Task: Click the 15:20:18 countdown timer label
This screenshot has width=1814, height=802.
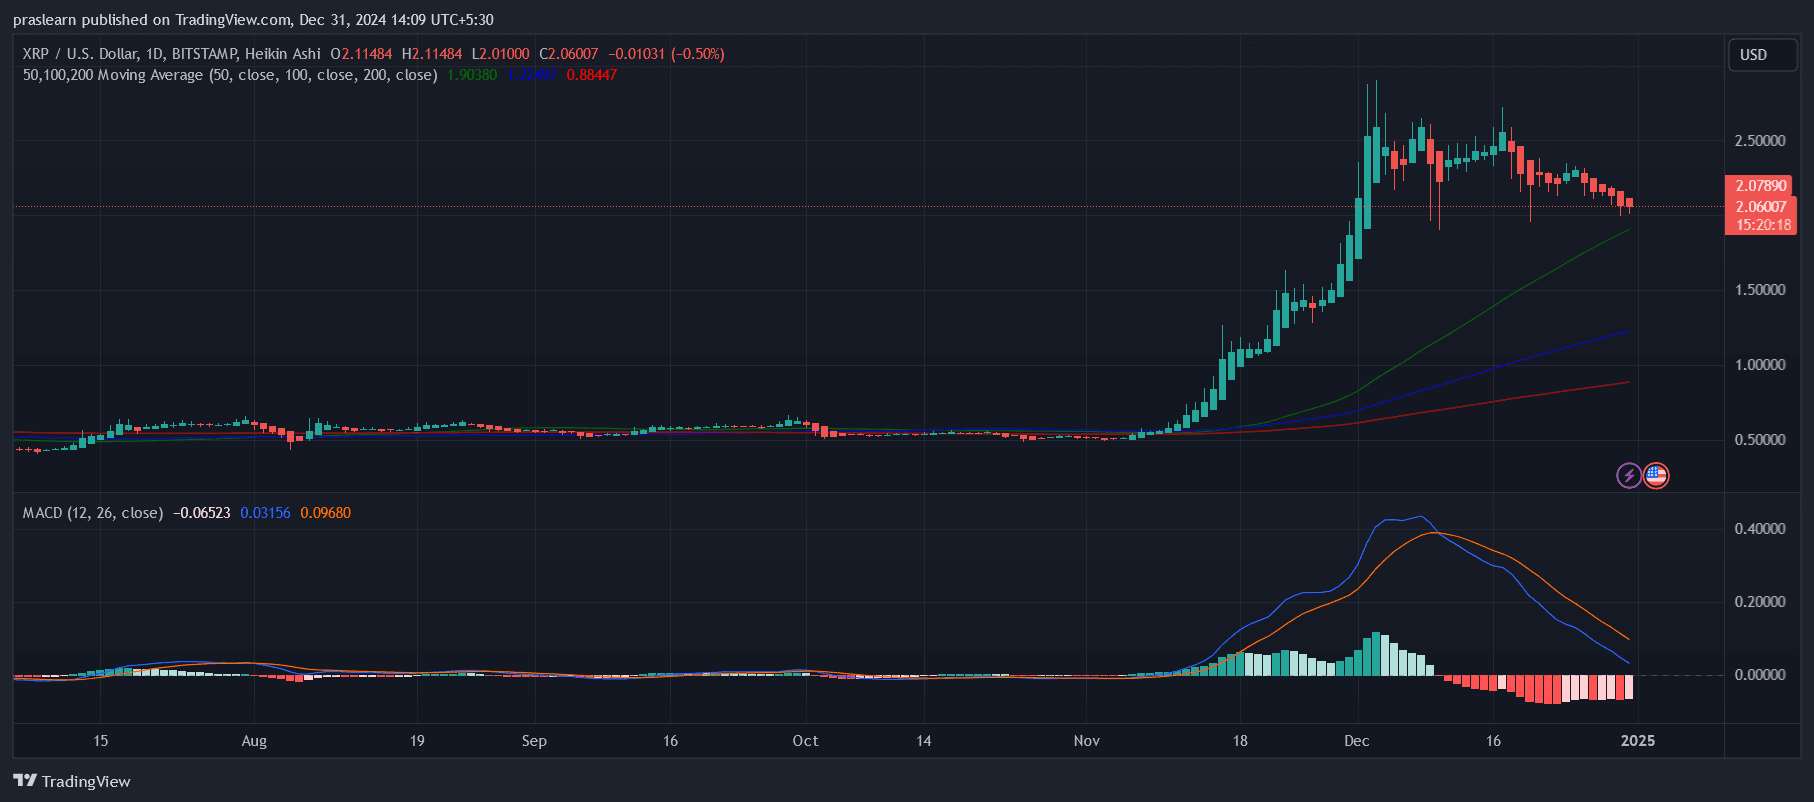Action: click(x=1763, y=225)
